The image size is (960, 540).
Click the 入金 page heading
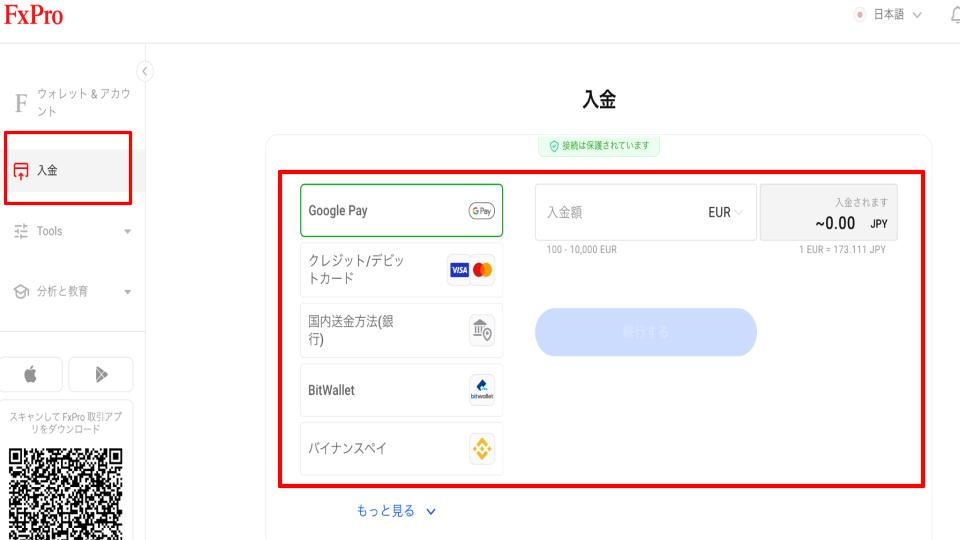[x=599, y=99]
